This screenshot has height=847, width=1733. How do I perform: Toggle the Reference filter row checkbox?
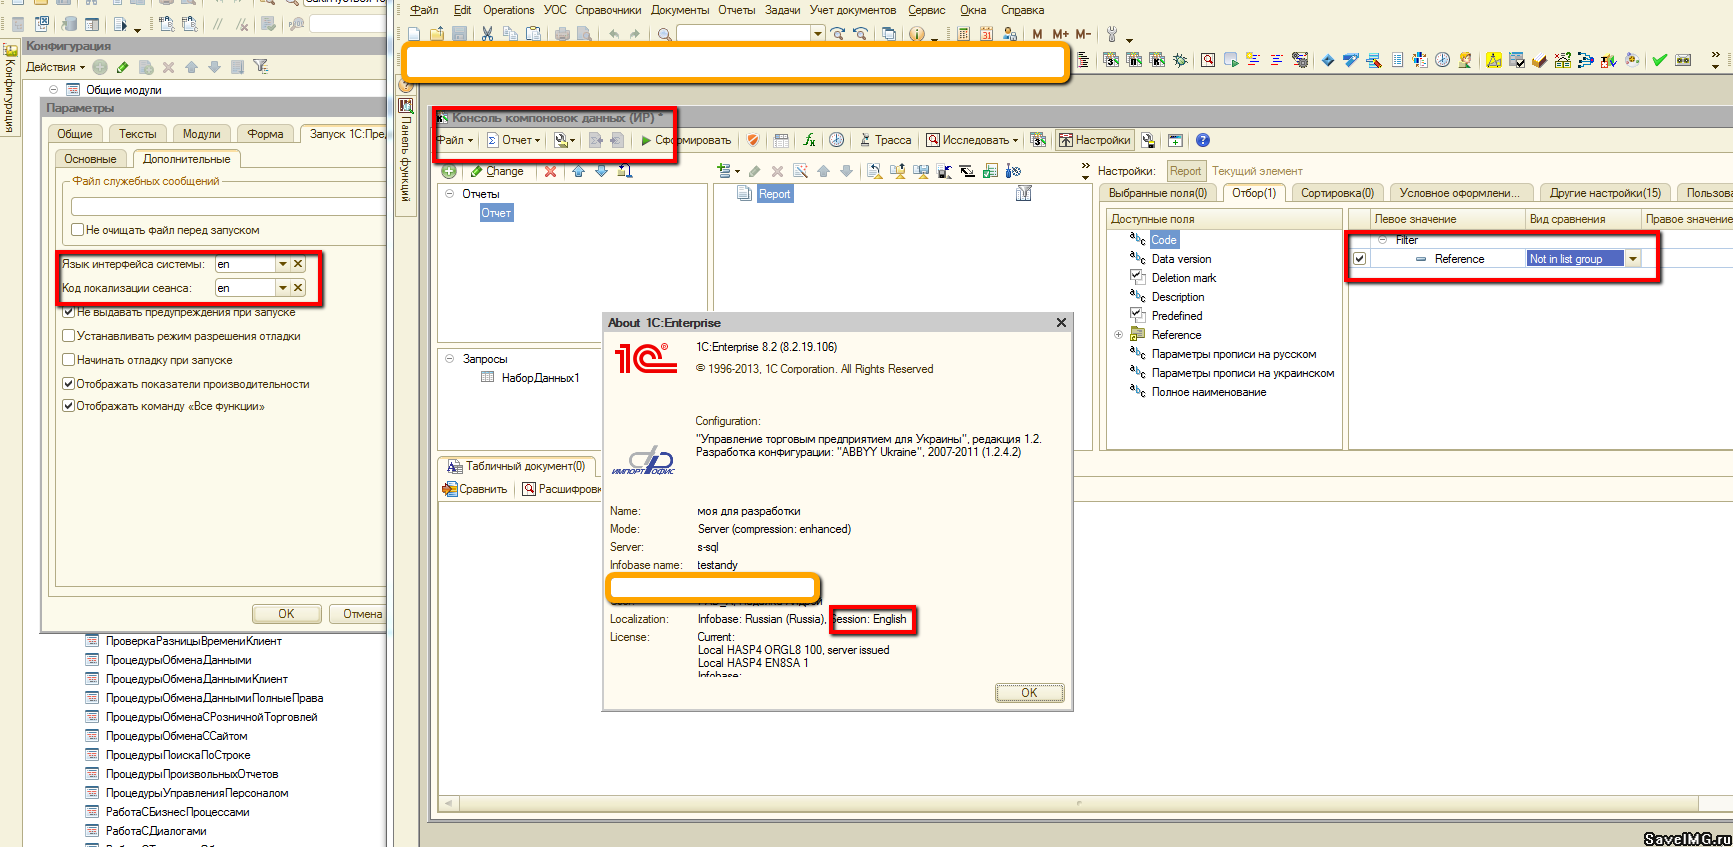tap(1359, 259)
